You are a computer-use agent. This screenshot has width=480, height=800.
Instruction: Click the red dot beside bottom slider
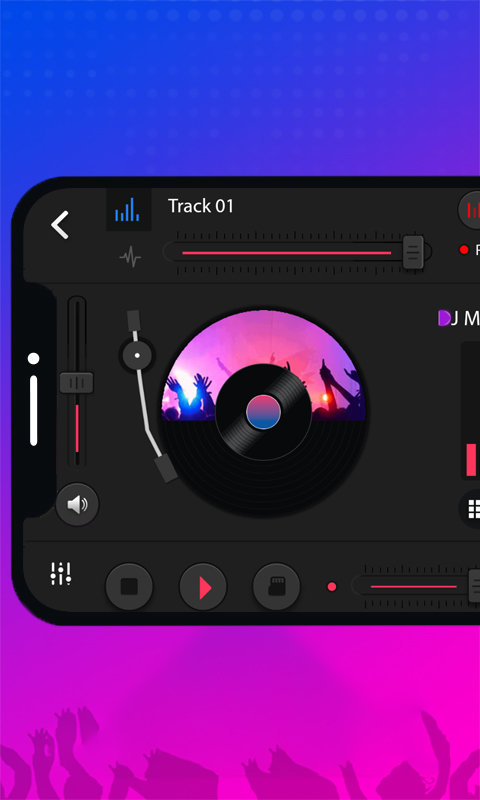(332, 587)
